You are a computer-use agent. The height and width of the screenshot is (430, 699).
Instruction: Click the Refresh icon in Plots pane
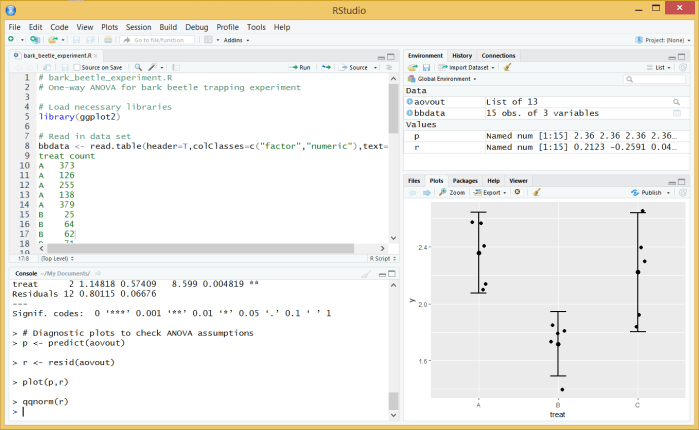[683, 192]
